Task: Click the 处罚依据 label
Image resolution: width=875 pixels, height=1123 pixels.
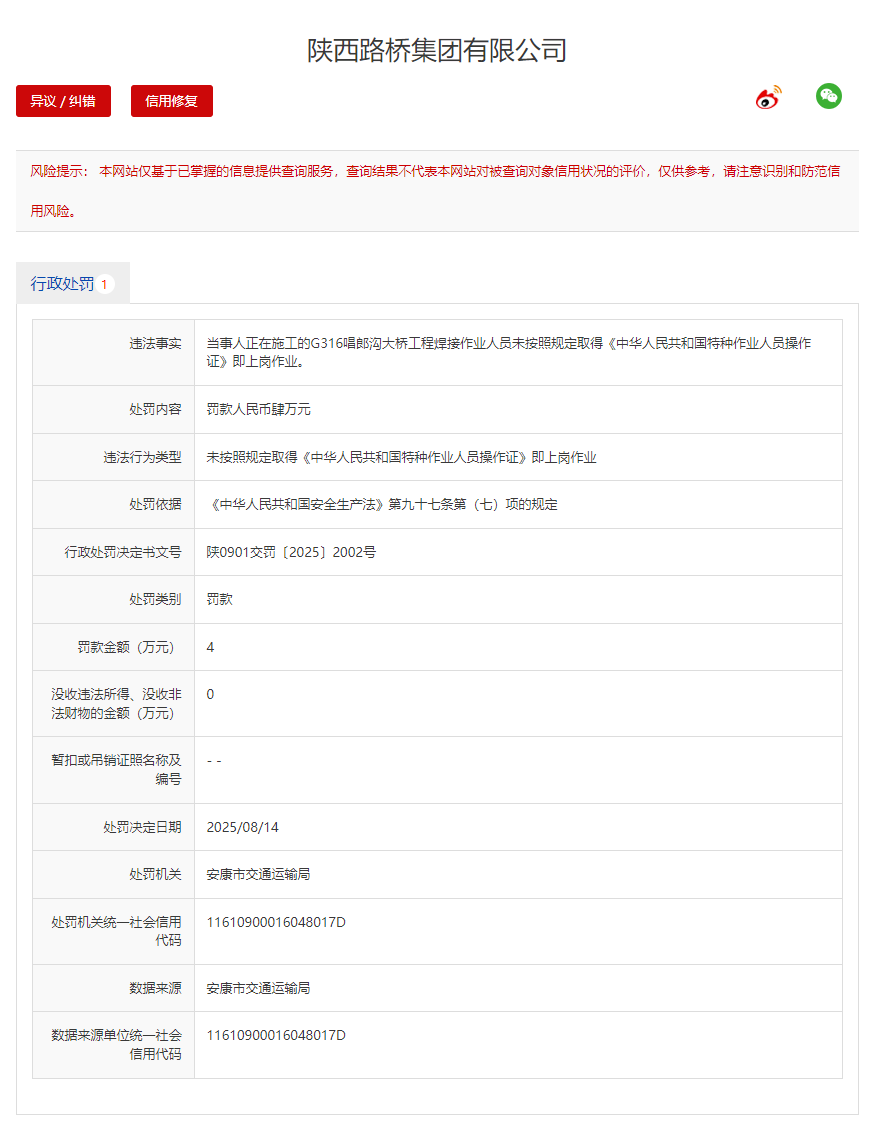Action: click(x=155, y=504)
